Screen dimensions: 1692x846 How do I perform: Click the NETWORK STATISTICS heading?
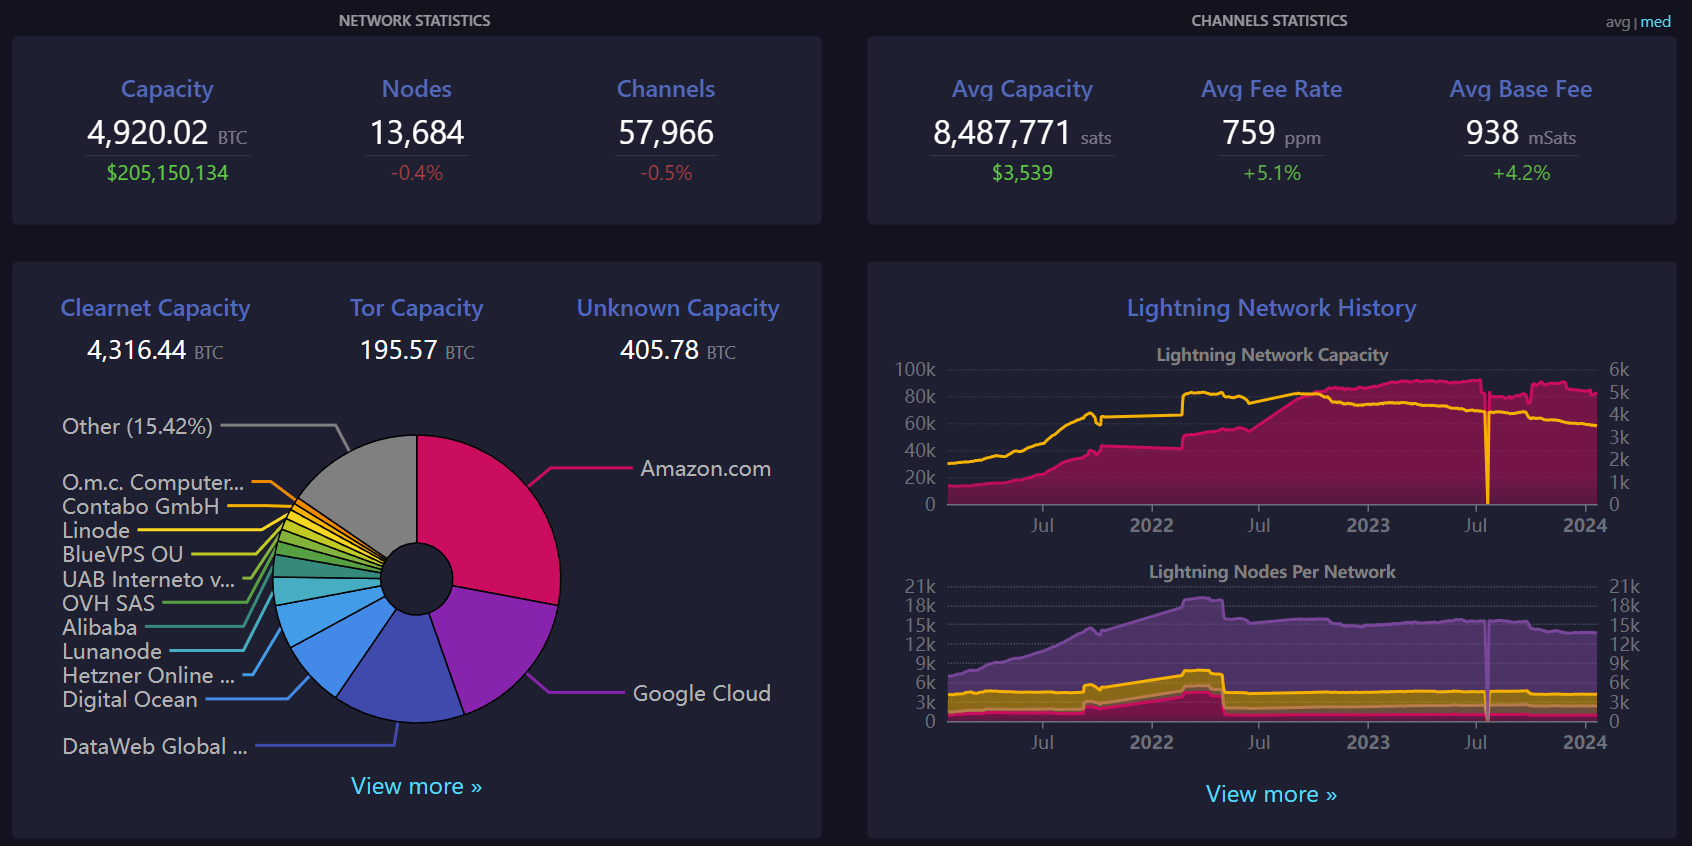pos(414,21)
